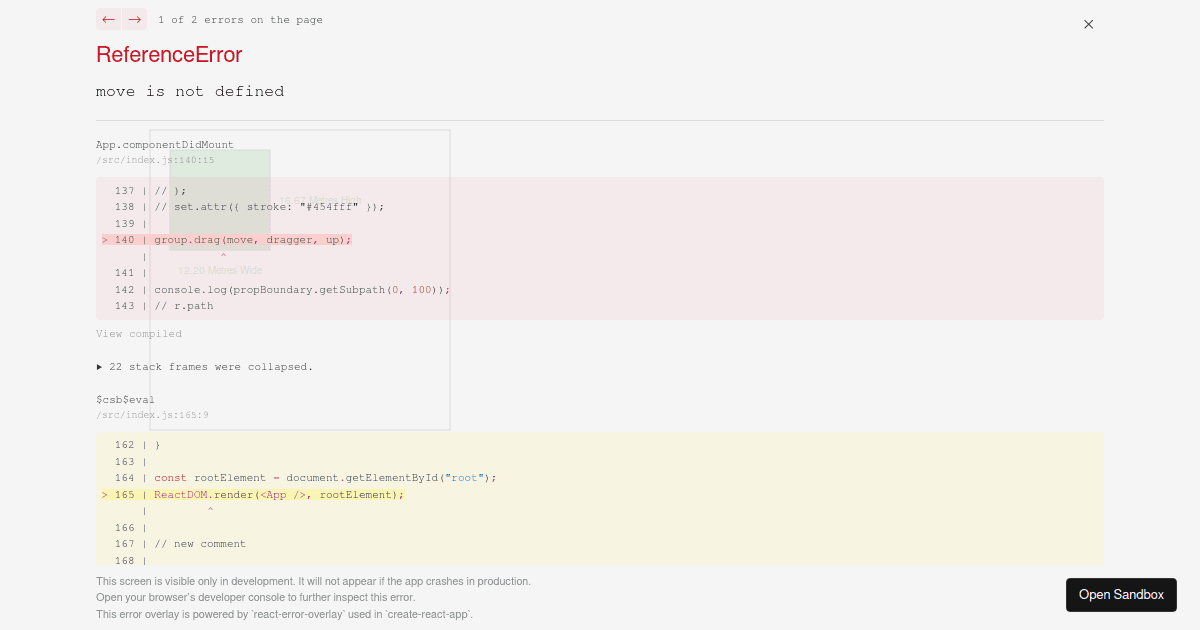Image resolution: width=1200 pixels, height=630 pixels.
Task: Click the 'root' string in getElementById
Action: [x=466, y=477]
